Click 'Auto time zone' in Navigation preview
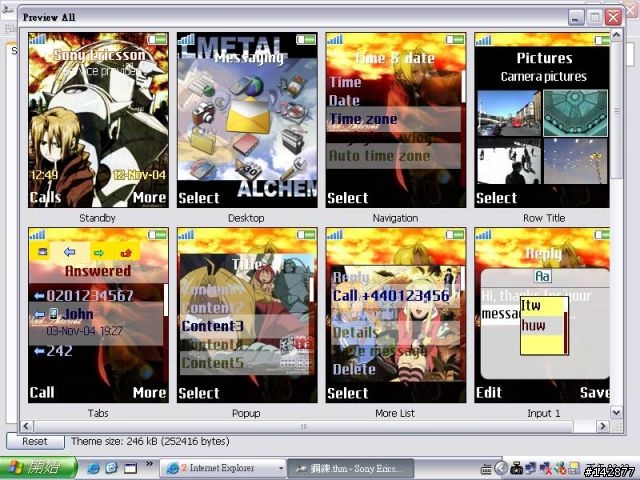The image size is (640, 480). click(379, 156)
